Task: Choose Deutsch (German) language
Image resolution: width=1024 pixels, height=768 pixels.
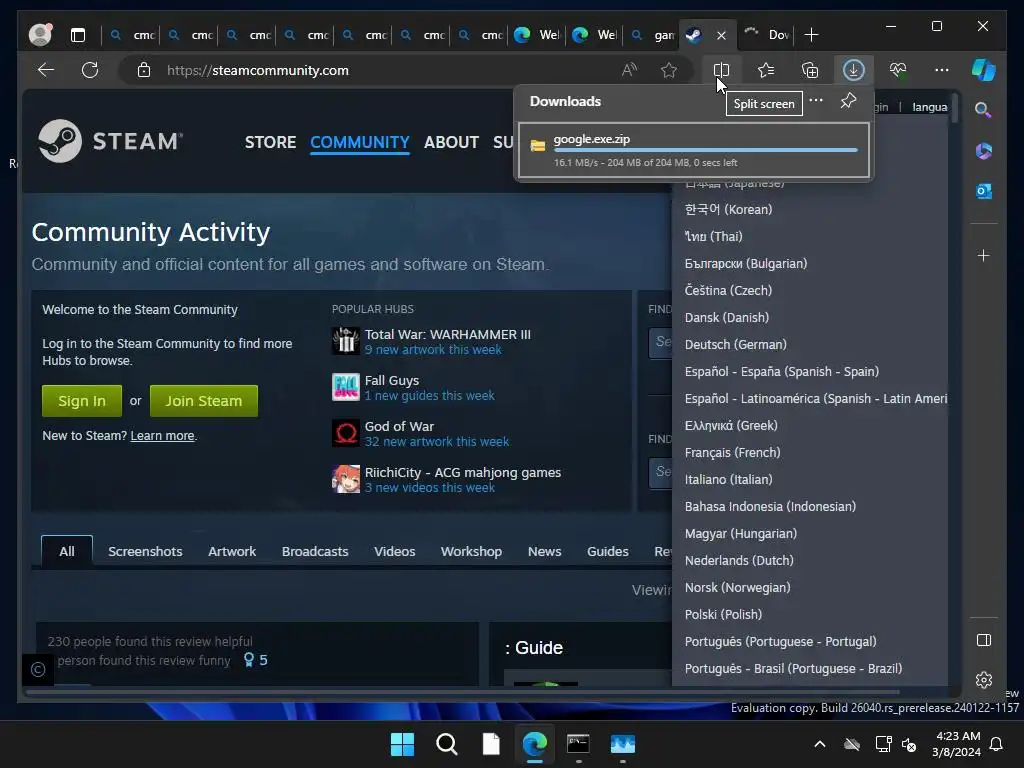Action: pyautogui.click(x=735, y=344)
